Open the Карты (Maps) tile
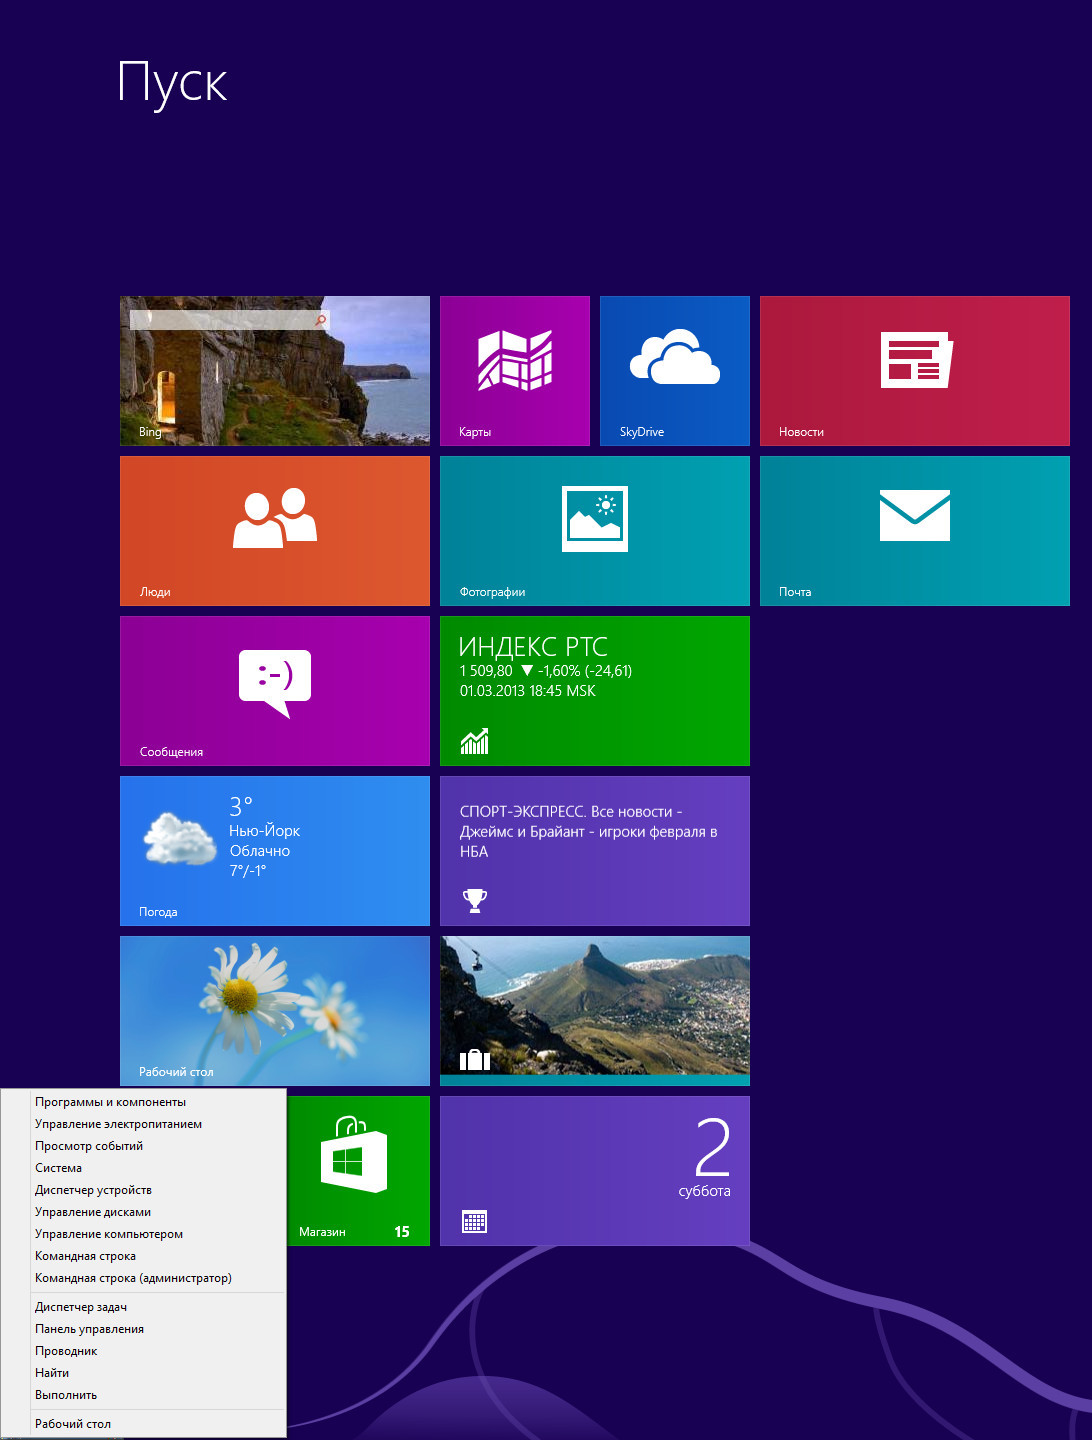 pos(514,370)
